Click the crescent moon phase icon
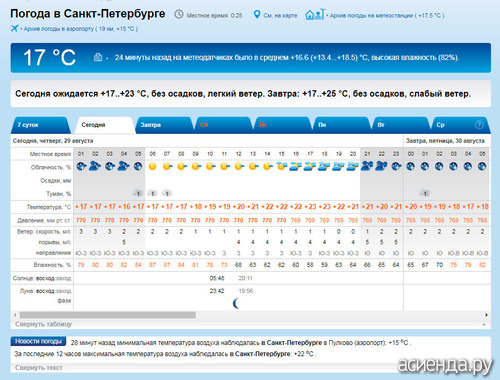The height and width of the screenshot is (380, 500). 236,303
